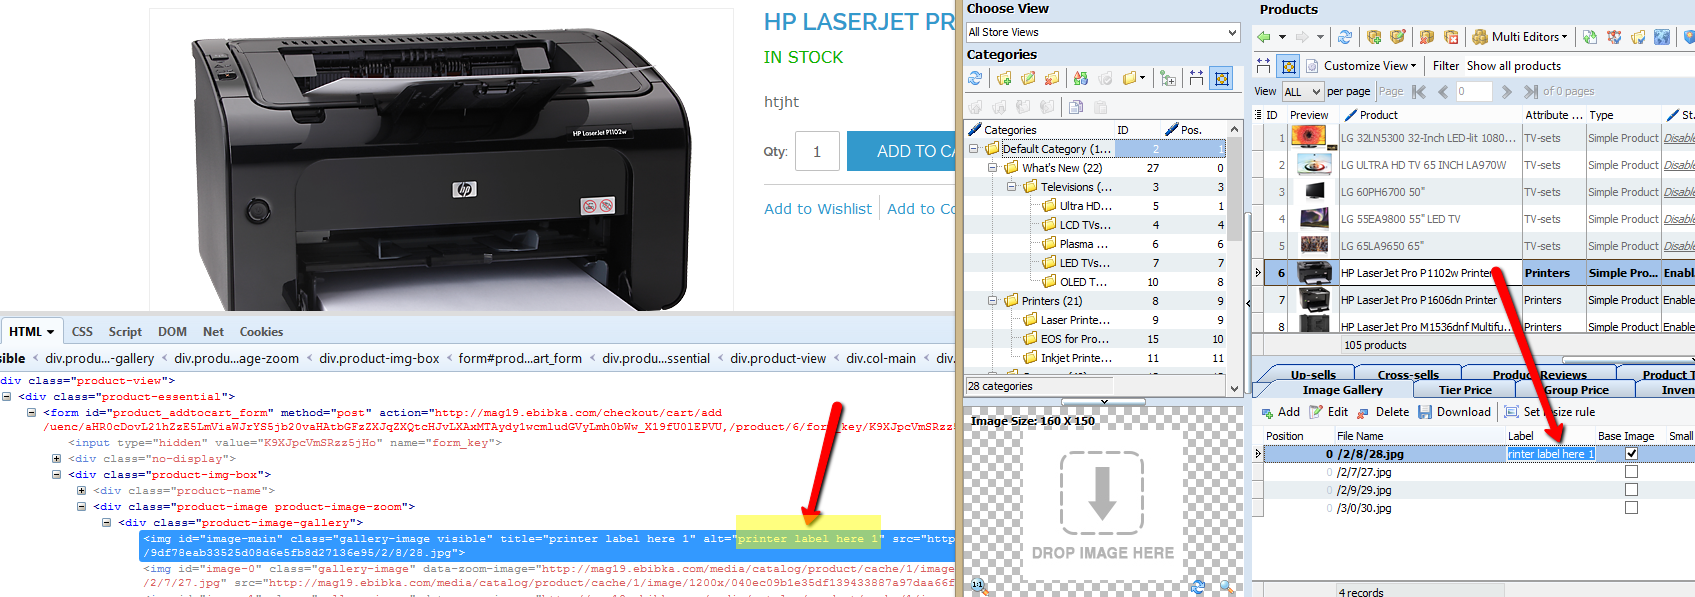The width and height of the screenshot is (1695, 597).
Task: Open the Cross-sells tab
Action: click(1408, 375)
